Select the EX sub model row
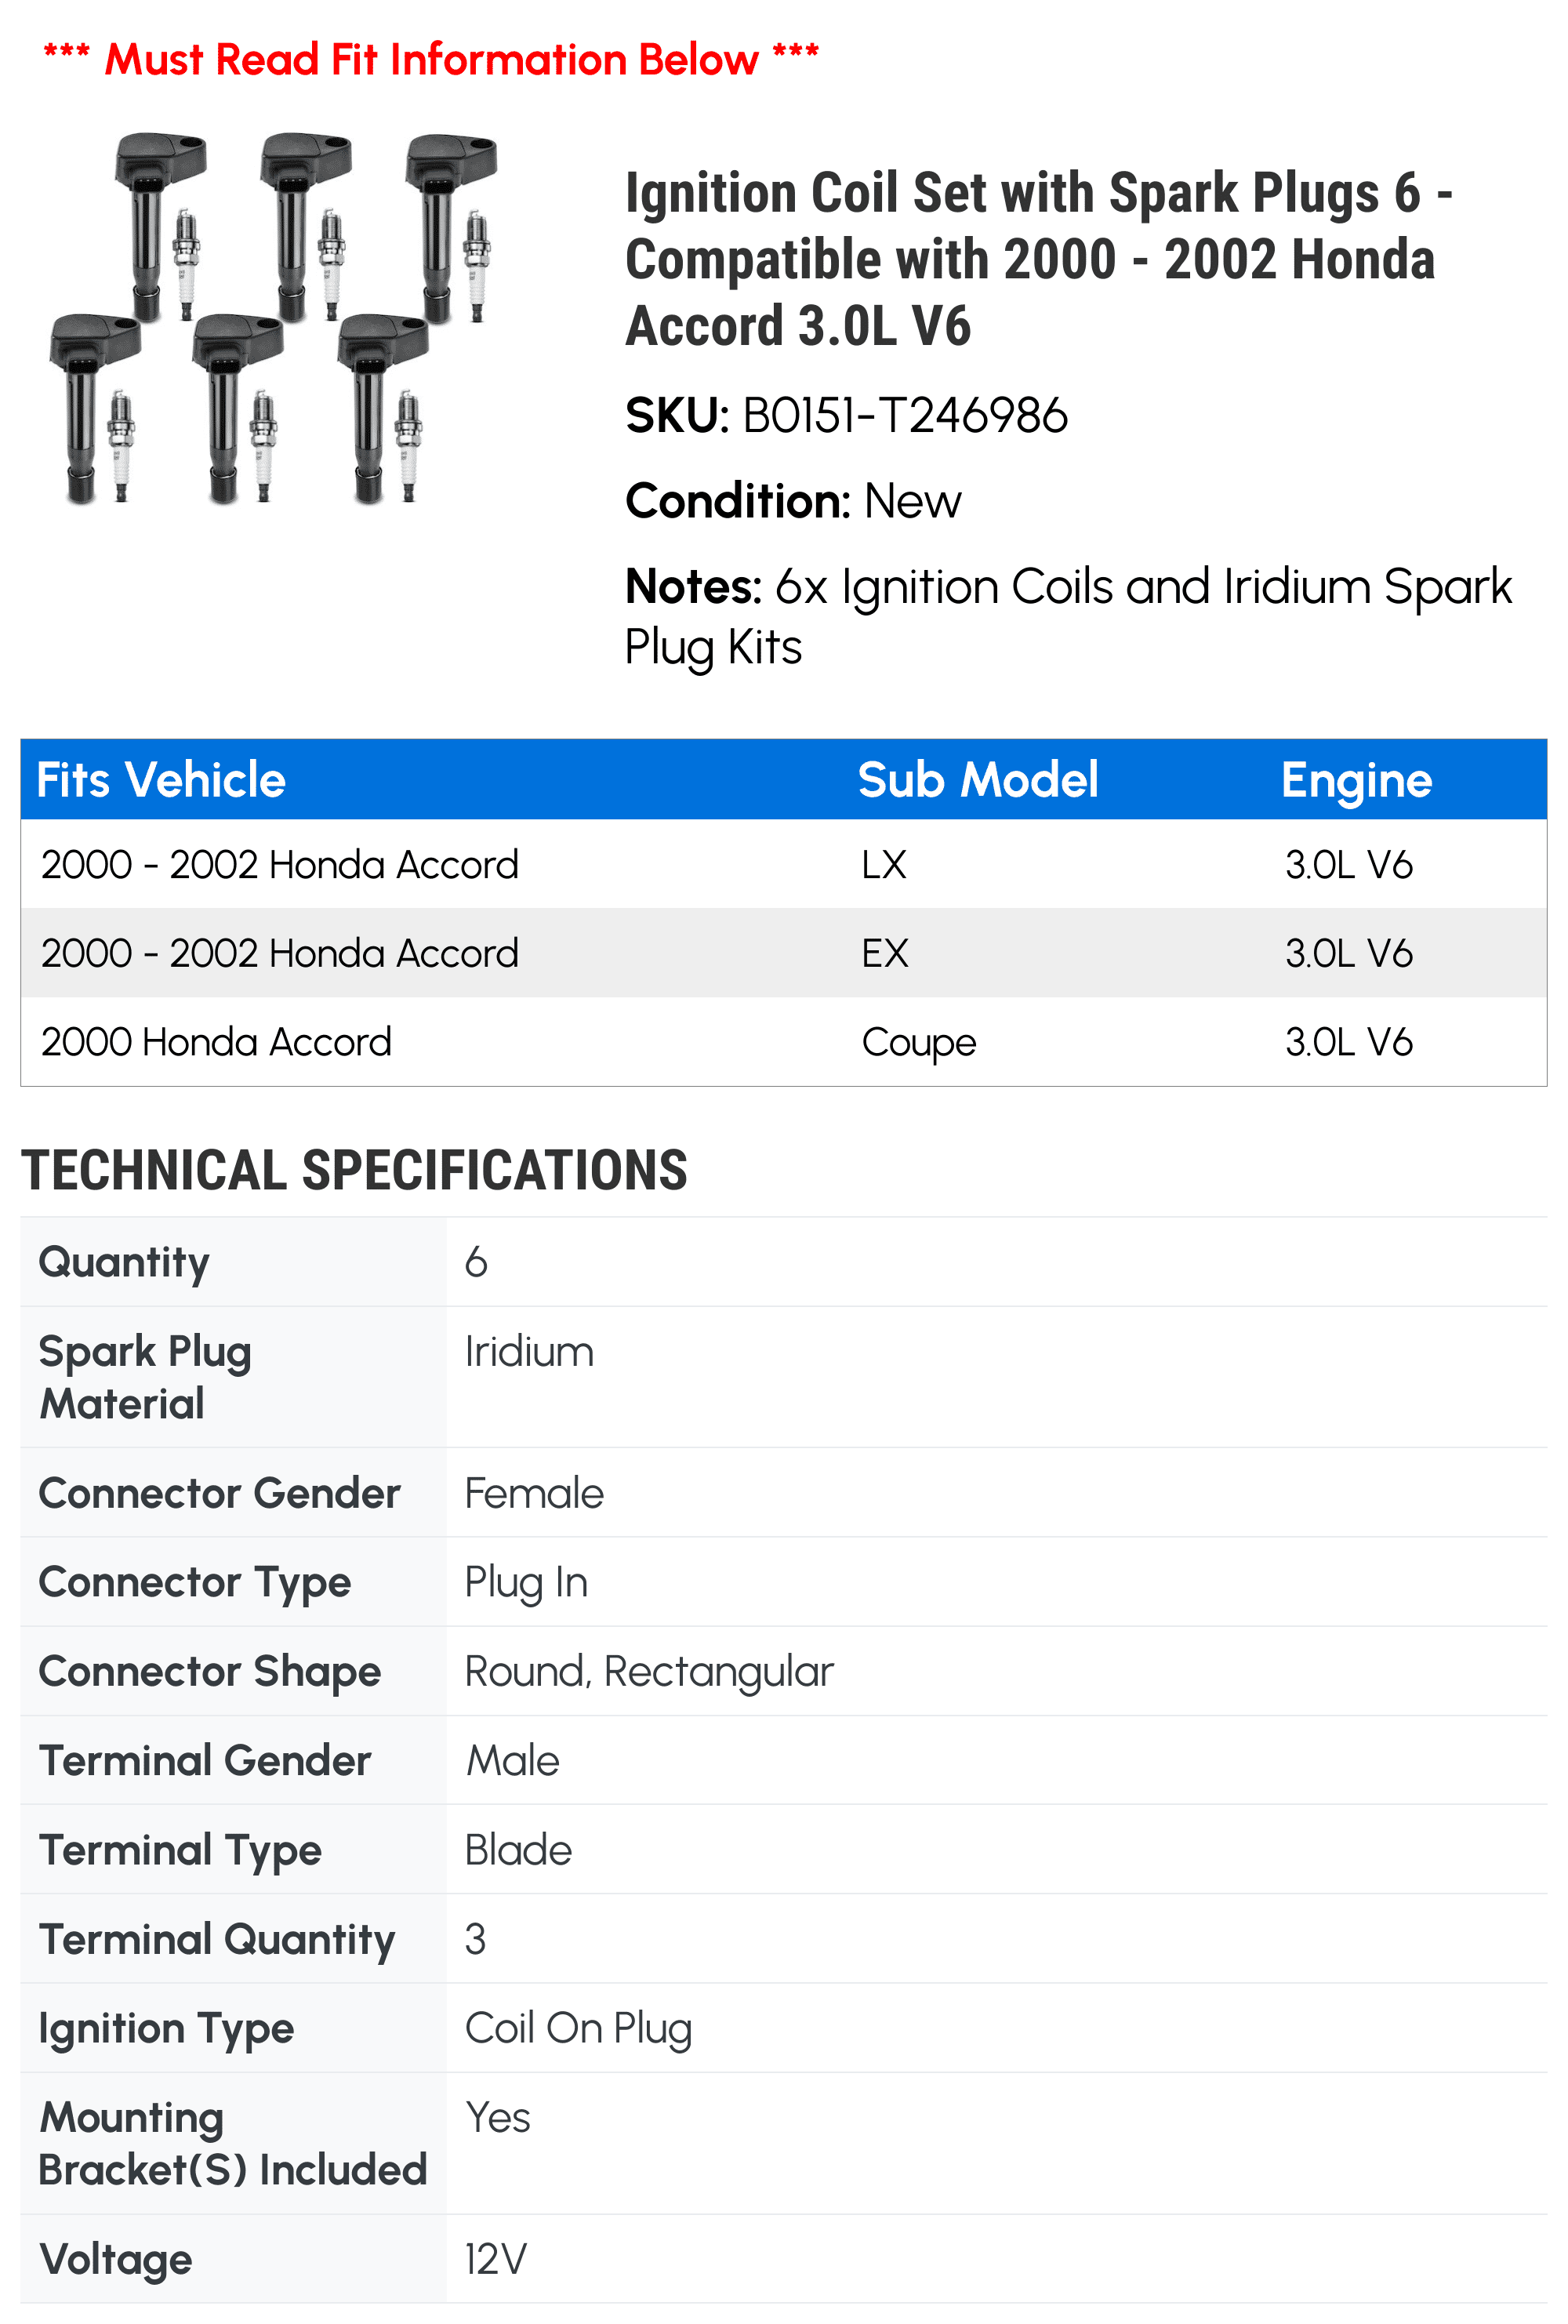 [x=784, y=953]
